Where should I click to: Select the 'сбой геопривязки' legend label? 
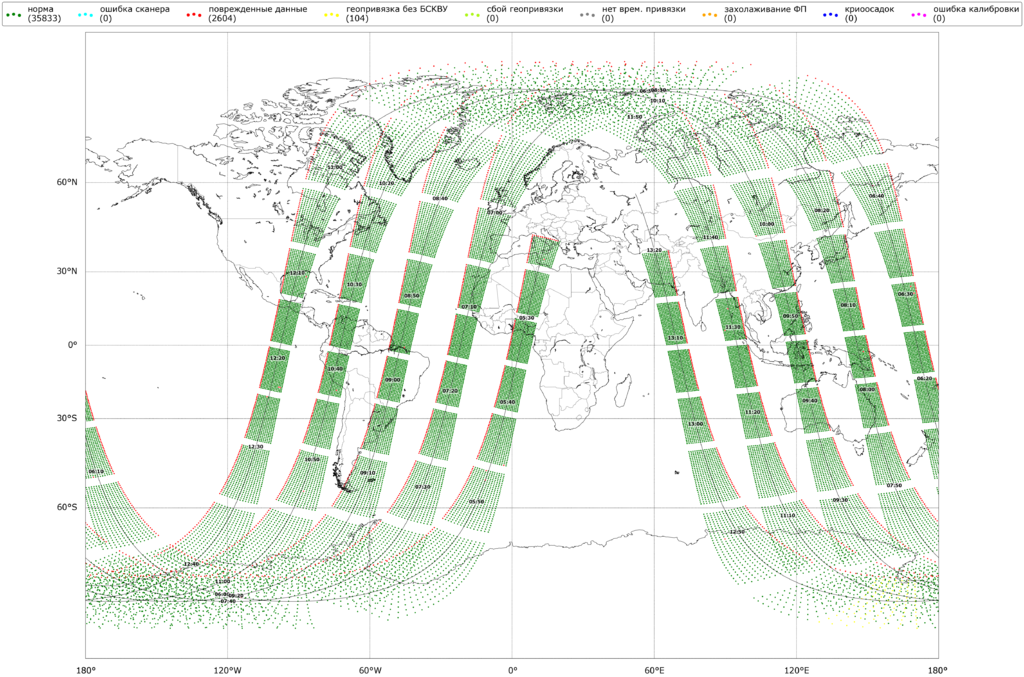point(525,9)
